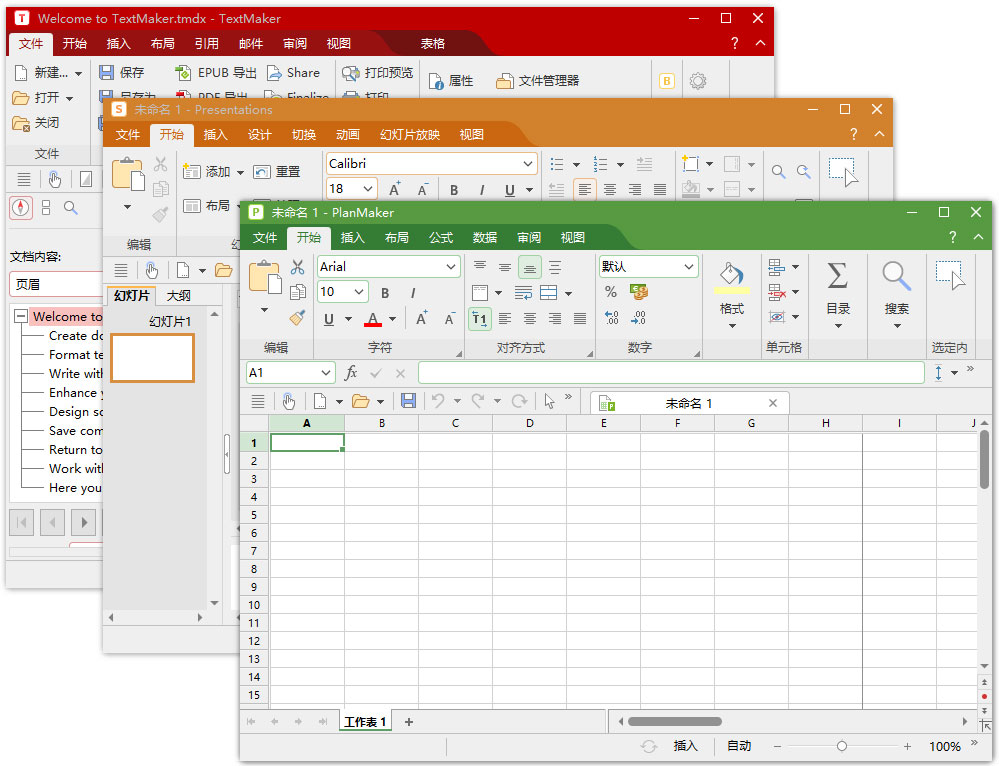Image resolution: width=999 pixels, height=766 pixels.
Task: Click the Copy icon in PlanMaker ribbon
Action: tap(298, 292)
